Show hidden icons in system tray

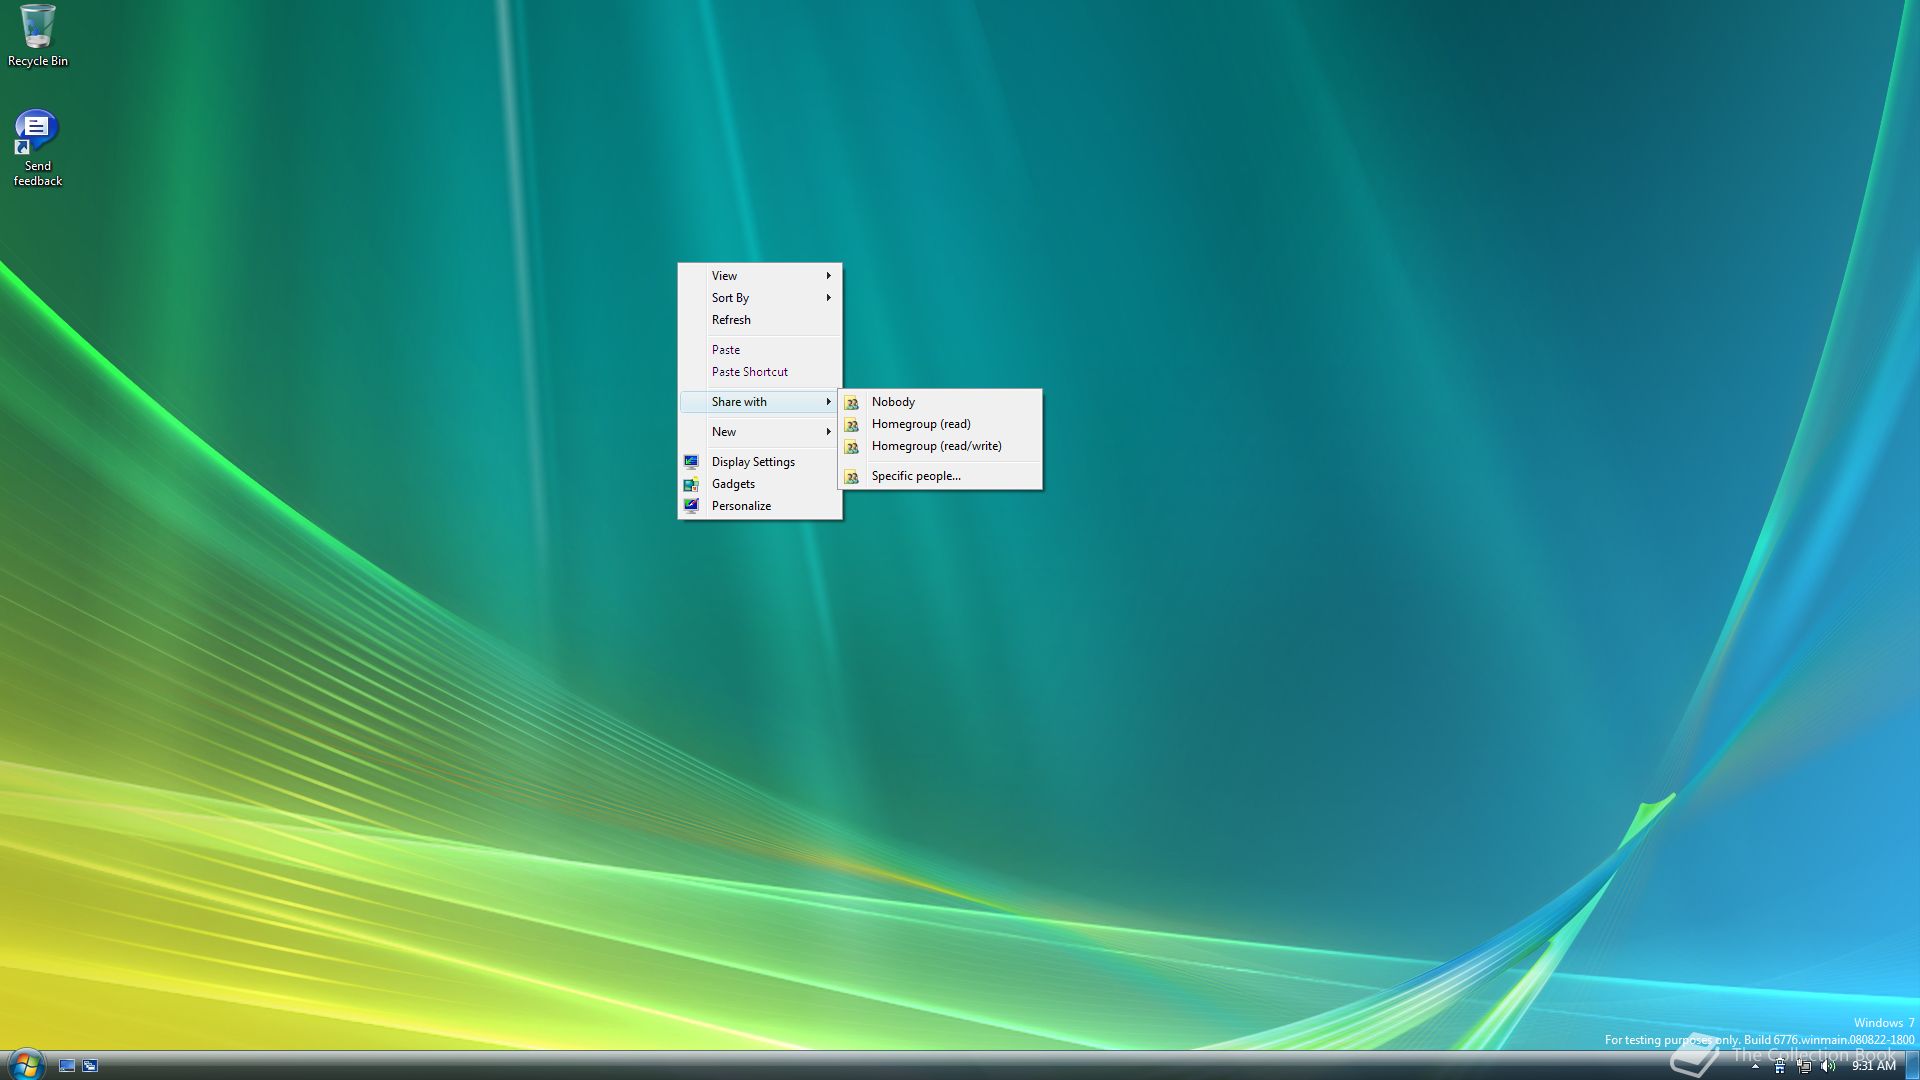[1755, 1066]
